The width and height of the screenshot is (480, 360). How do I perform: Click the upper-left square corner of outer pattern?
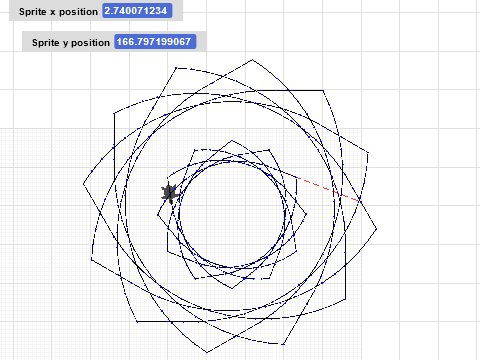114,113
